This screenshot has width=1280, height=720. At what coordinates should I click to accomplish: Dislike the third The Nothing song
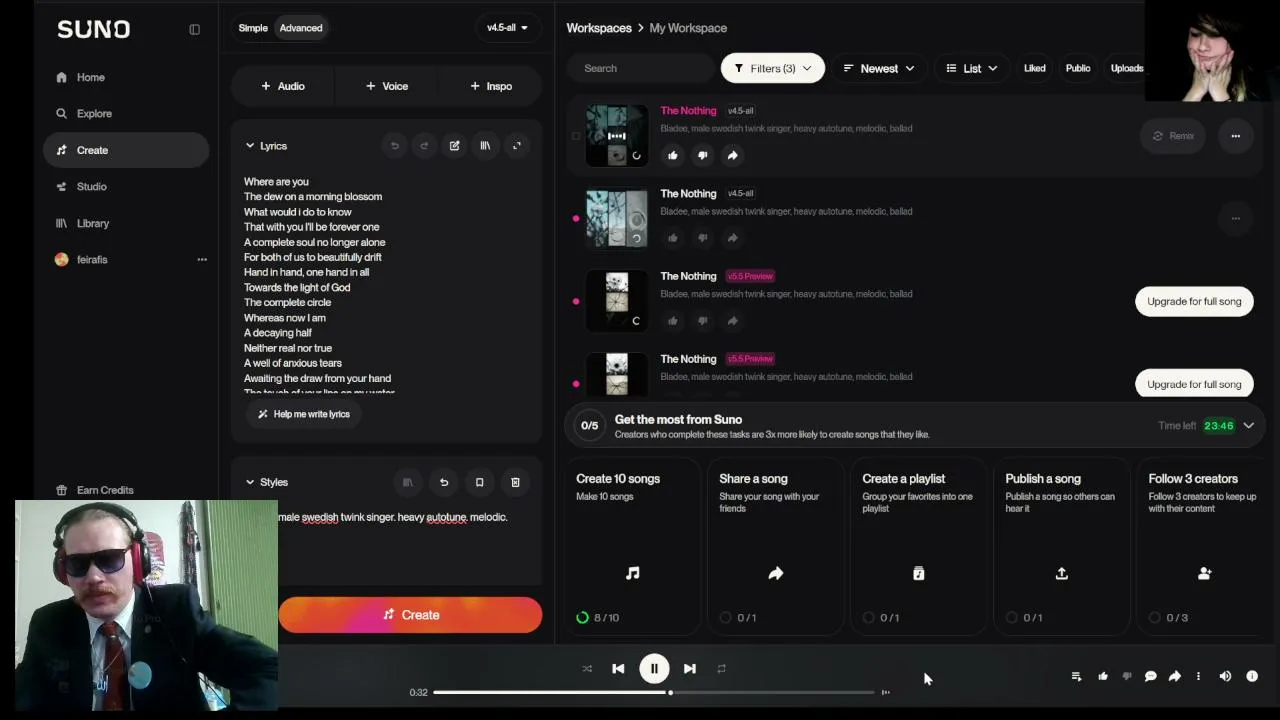click(702, 321)
